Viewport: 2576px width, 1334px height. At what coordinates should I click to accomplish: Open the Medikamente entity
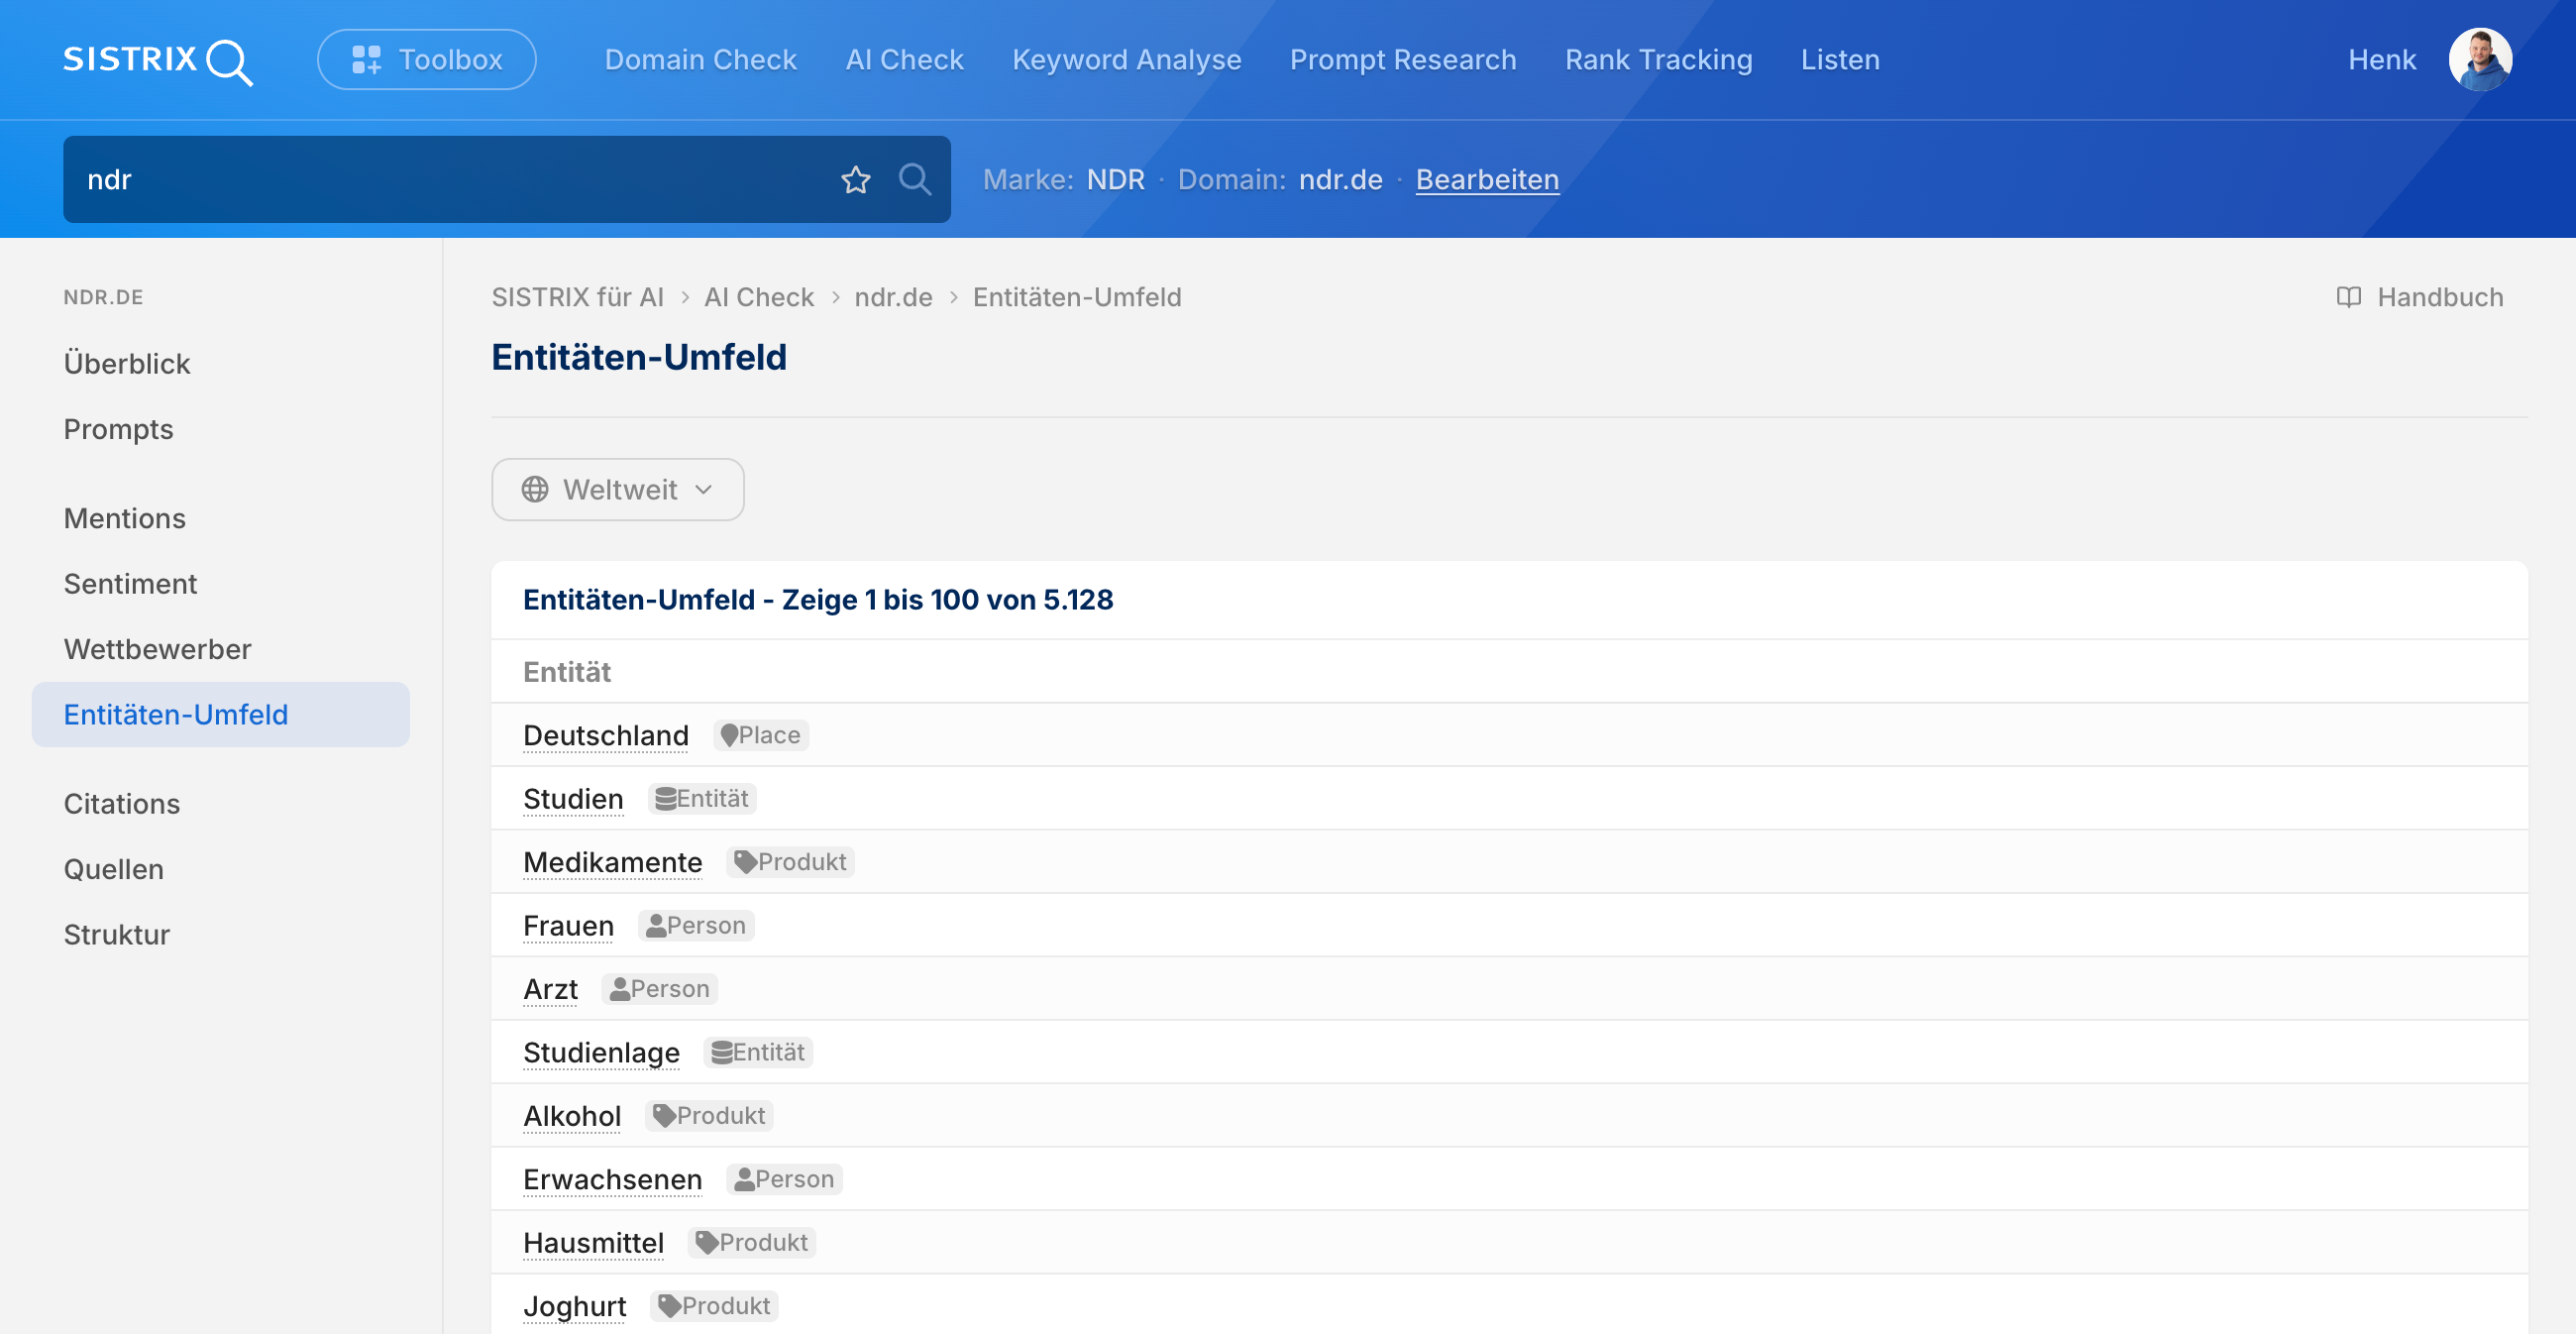pyautogui.click(x=613, y=863)
